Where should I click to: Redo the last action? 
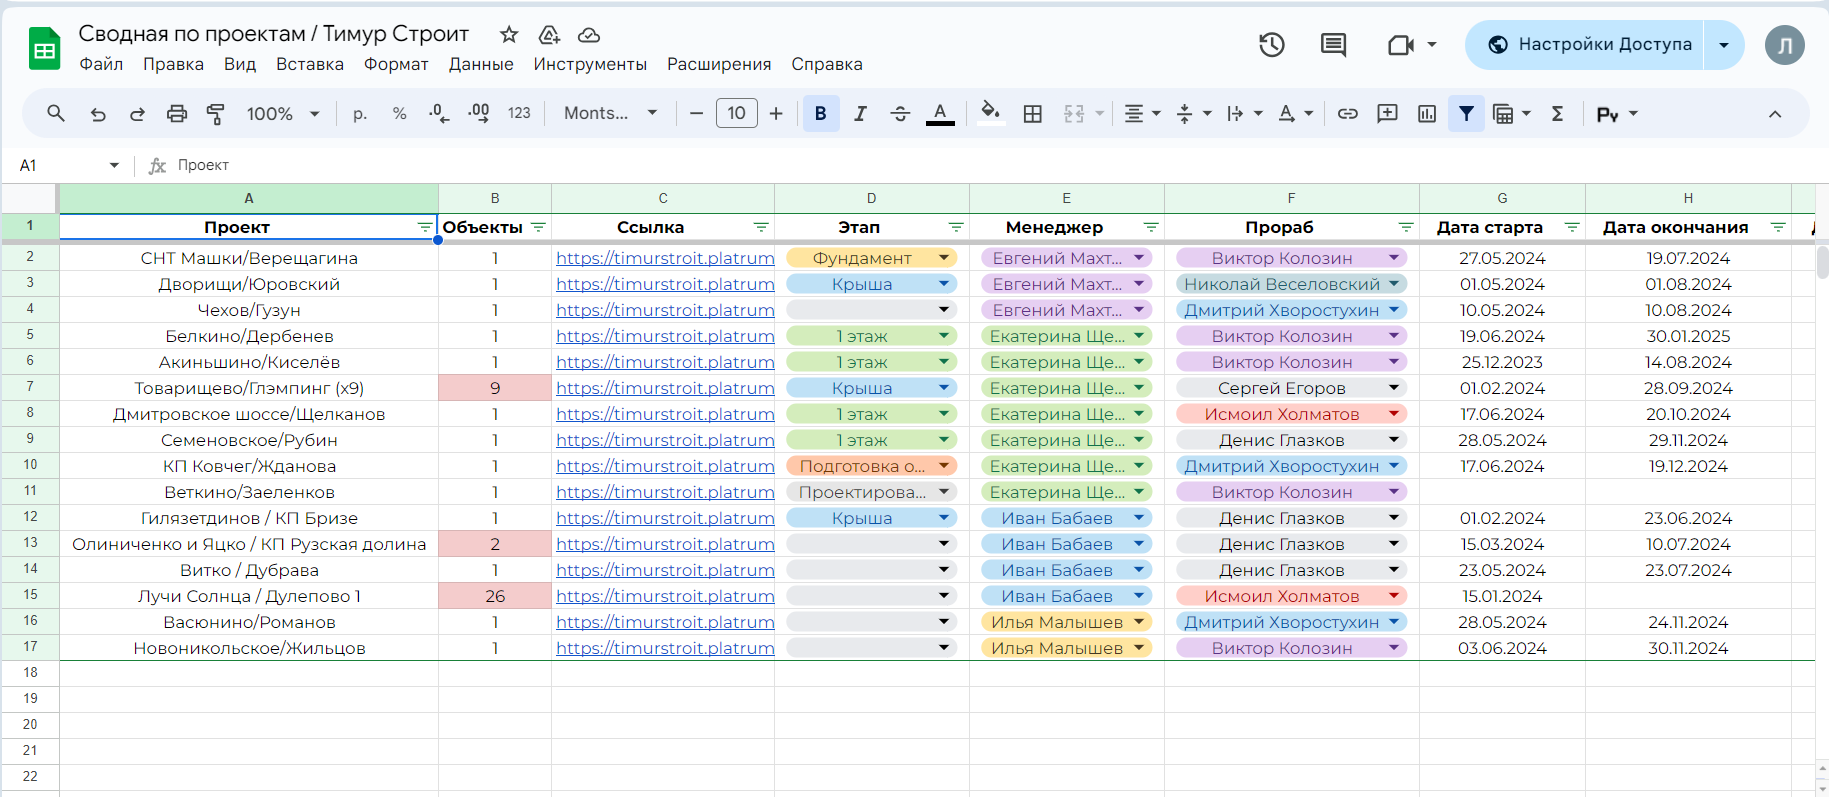(x=137, y=114)
